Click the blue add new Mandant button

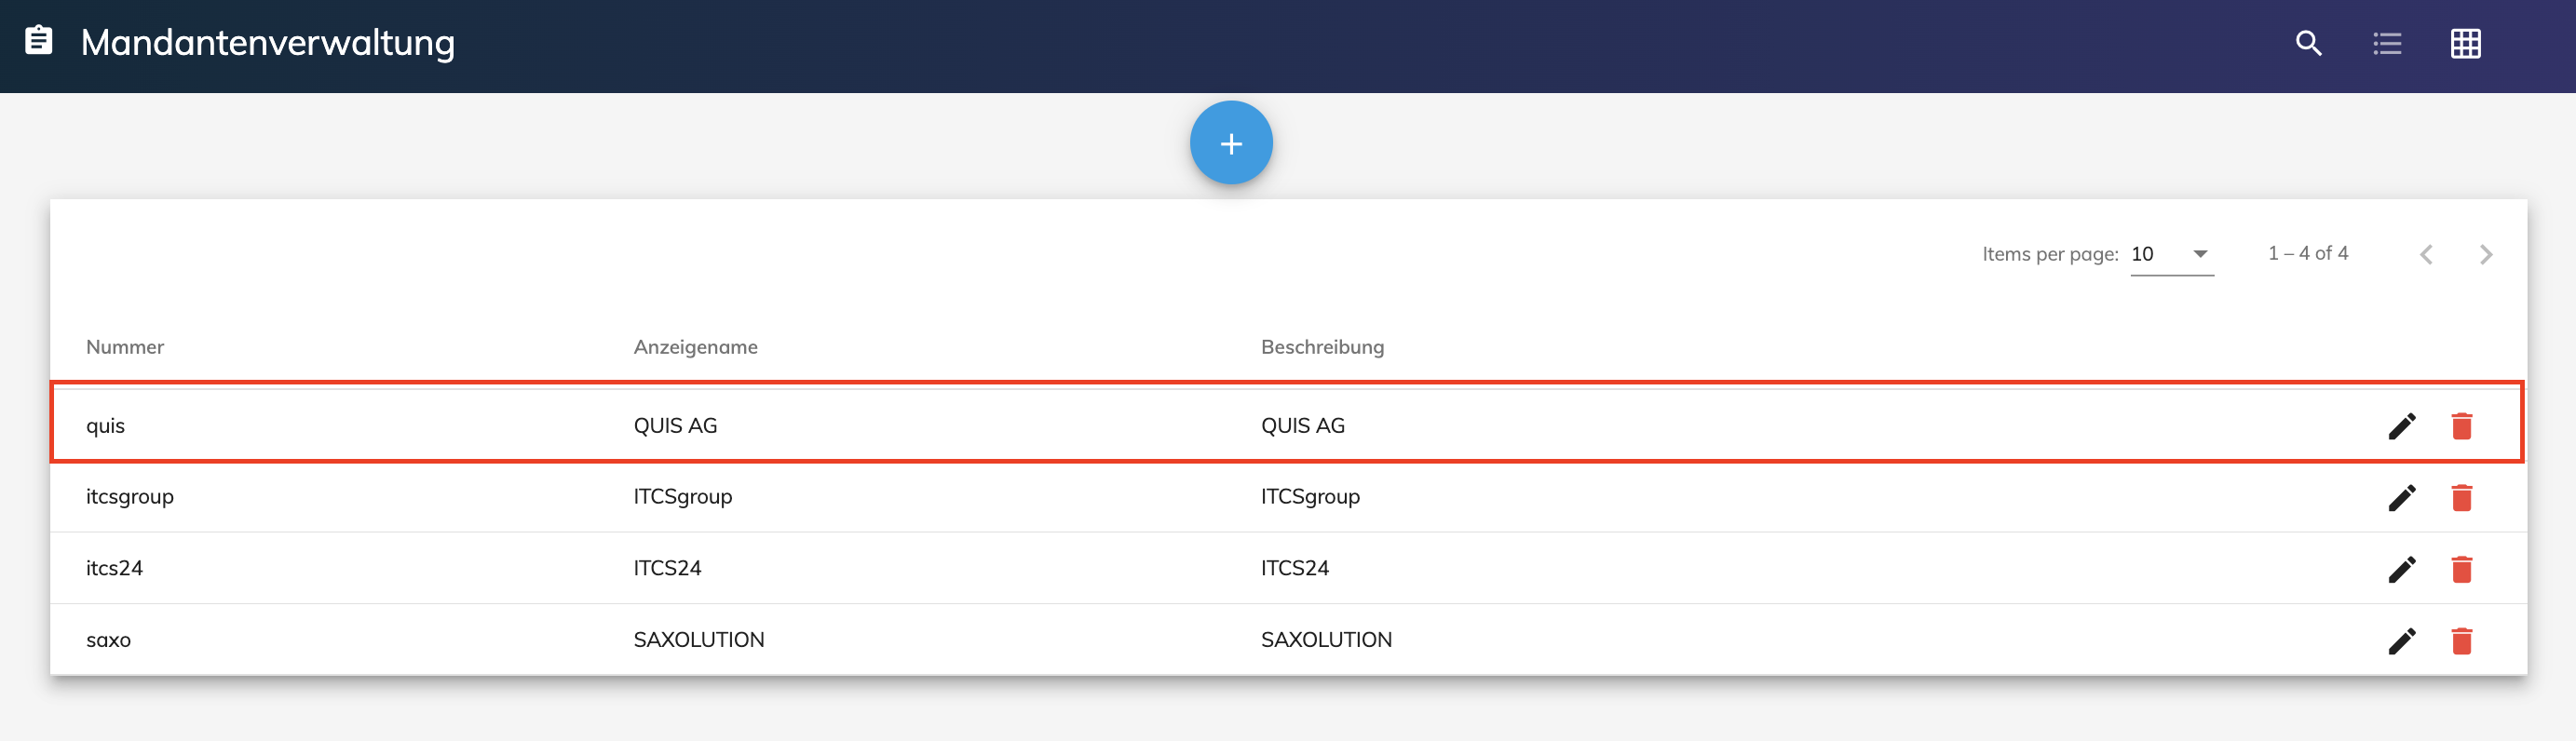click(1231, 143)
